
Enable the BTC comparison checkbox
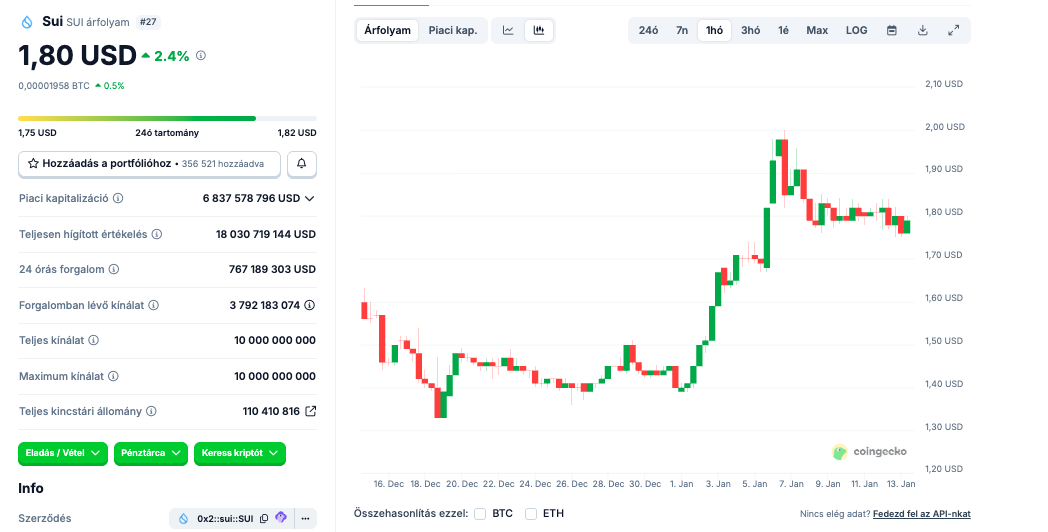click(480, 514)
